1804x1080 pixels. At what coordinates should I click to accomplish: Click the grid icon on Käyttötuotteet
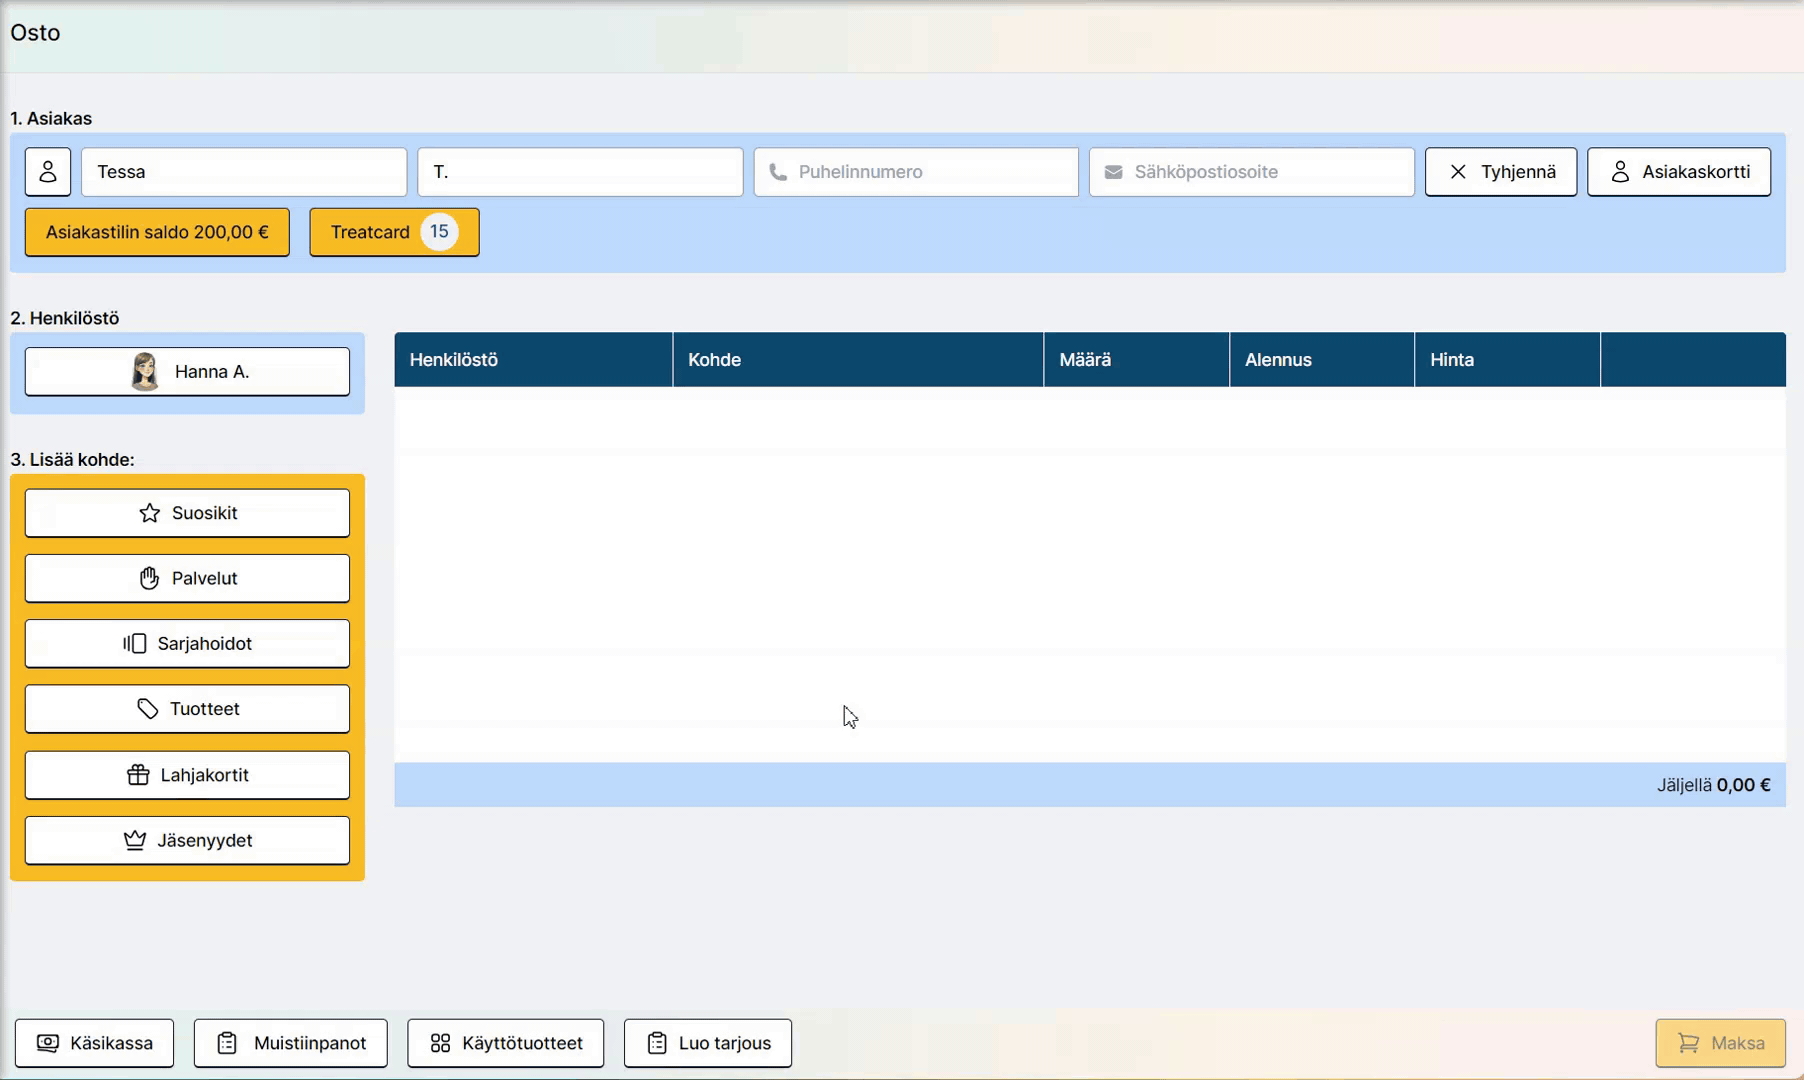coord(440,1043)
